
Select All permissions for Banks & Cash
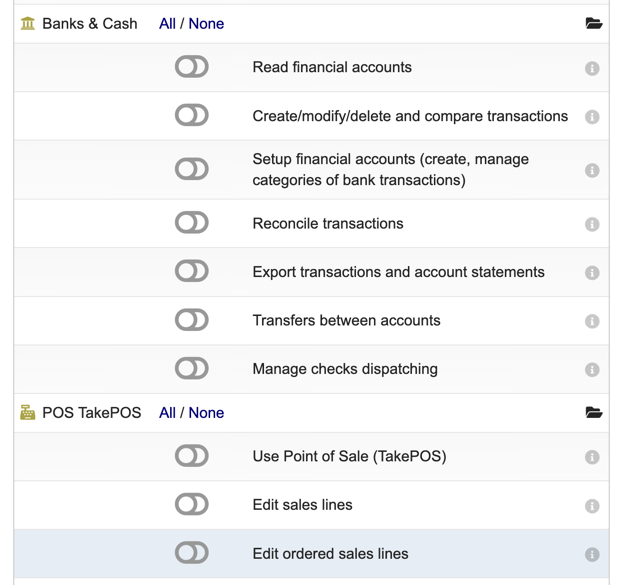point(167,23)
